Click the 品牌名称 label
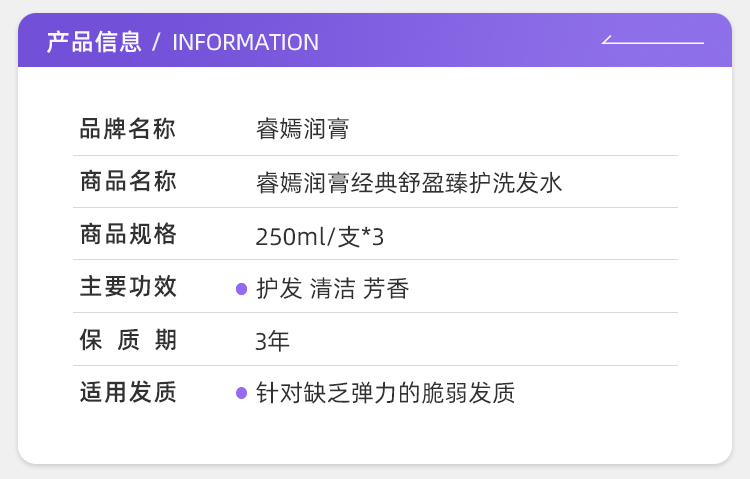 128,129
